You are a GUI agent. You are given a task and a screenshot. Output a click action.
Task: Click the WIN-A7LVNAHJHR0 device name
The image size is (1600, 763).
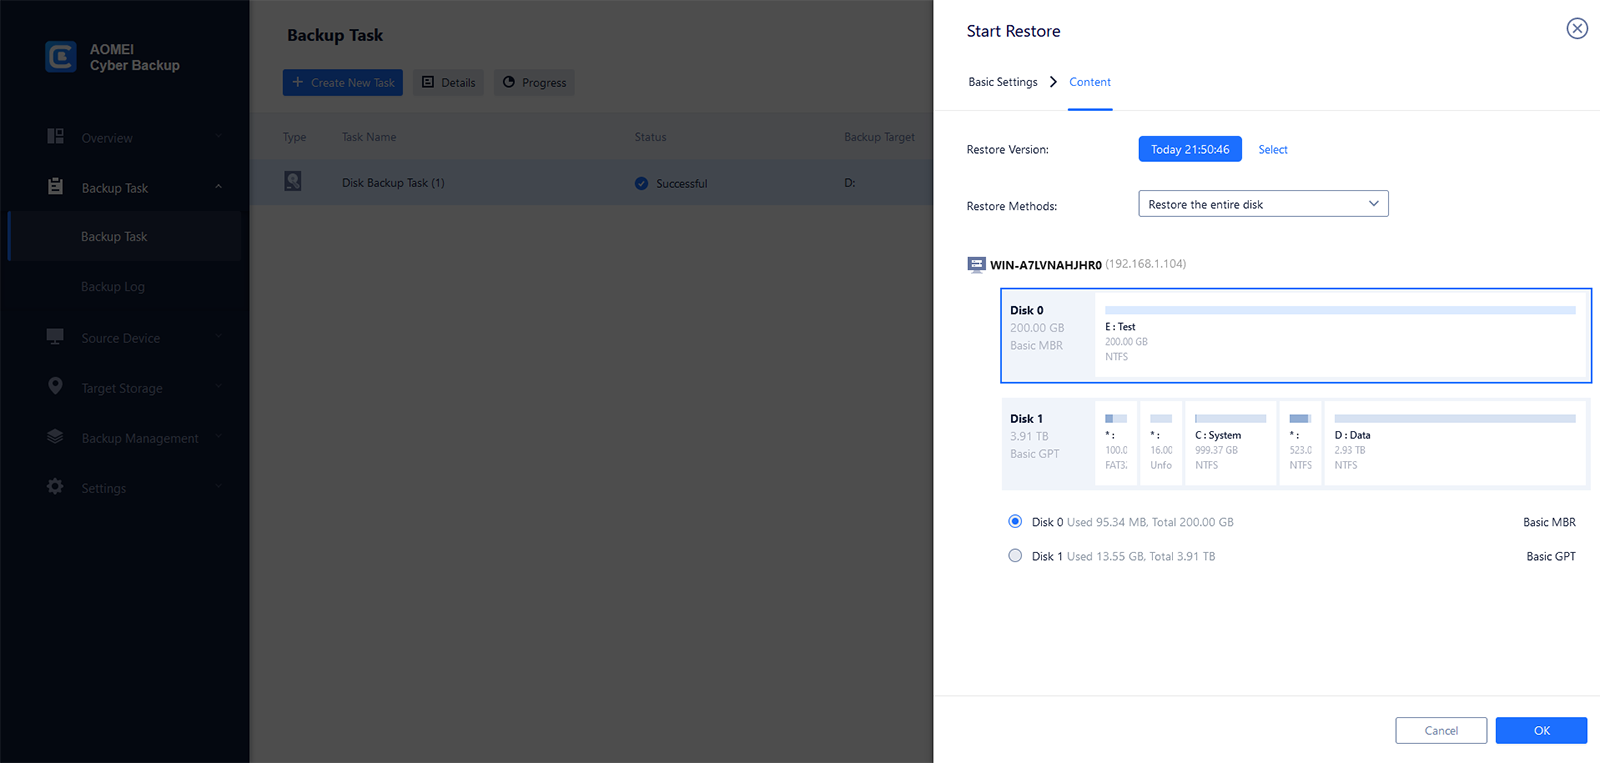[1046, 265]
